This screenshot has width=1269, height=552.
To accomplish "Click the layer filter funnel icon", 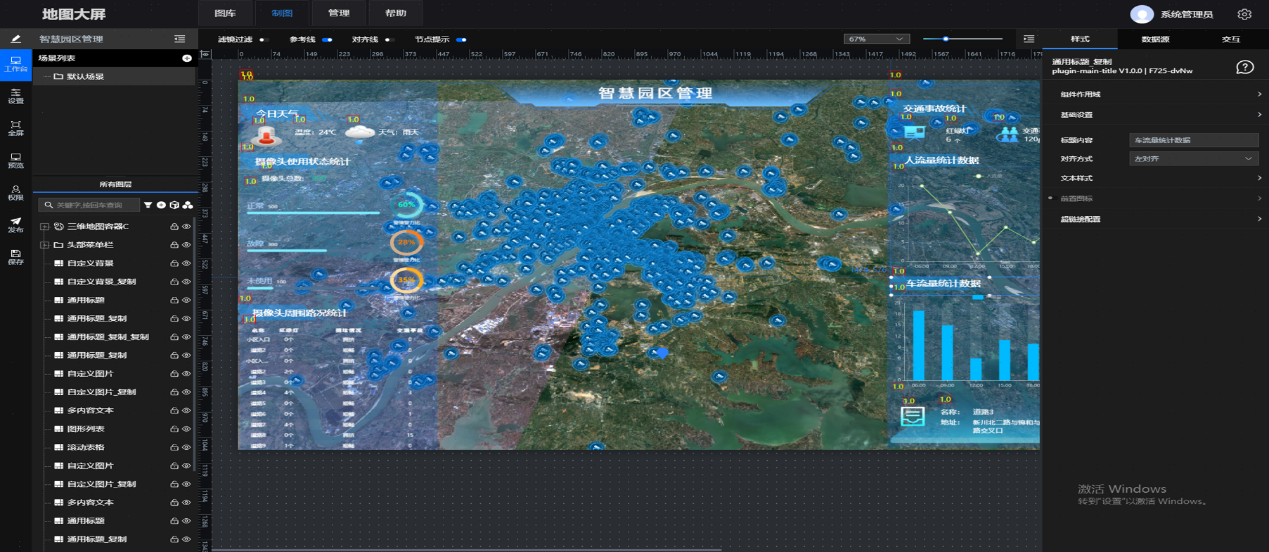I will (148, 205).
